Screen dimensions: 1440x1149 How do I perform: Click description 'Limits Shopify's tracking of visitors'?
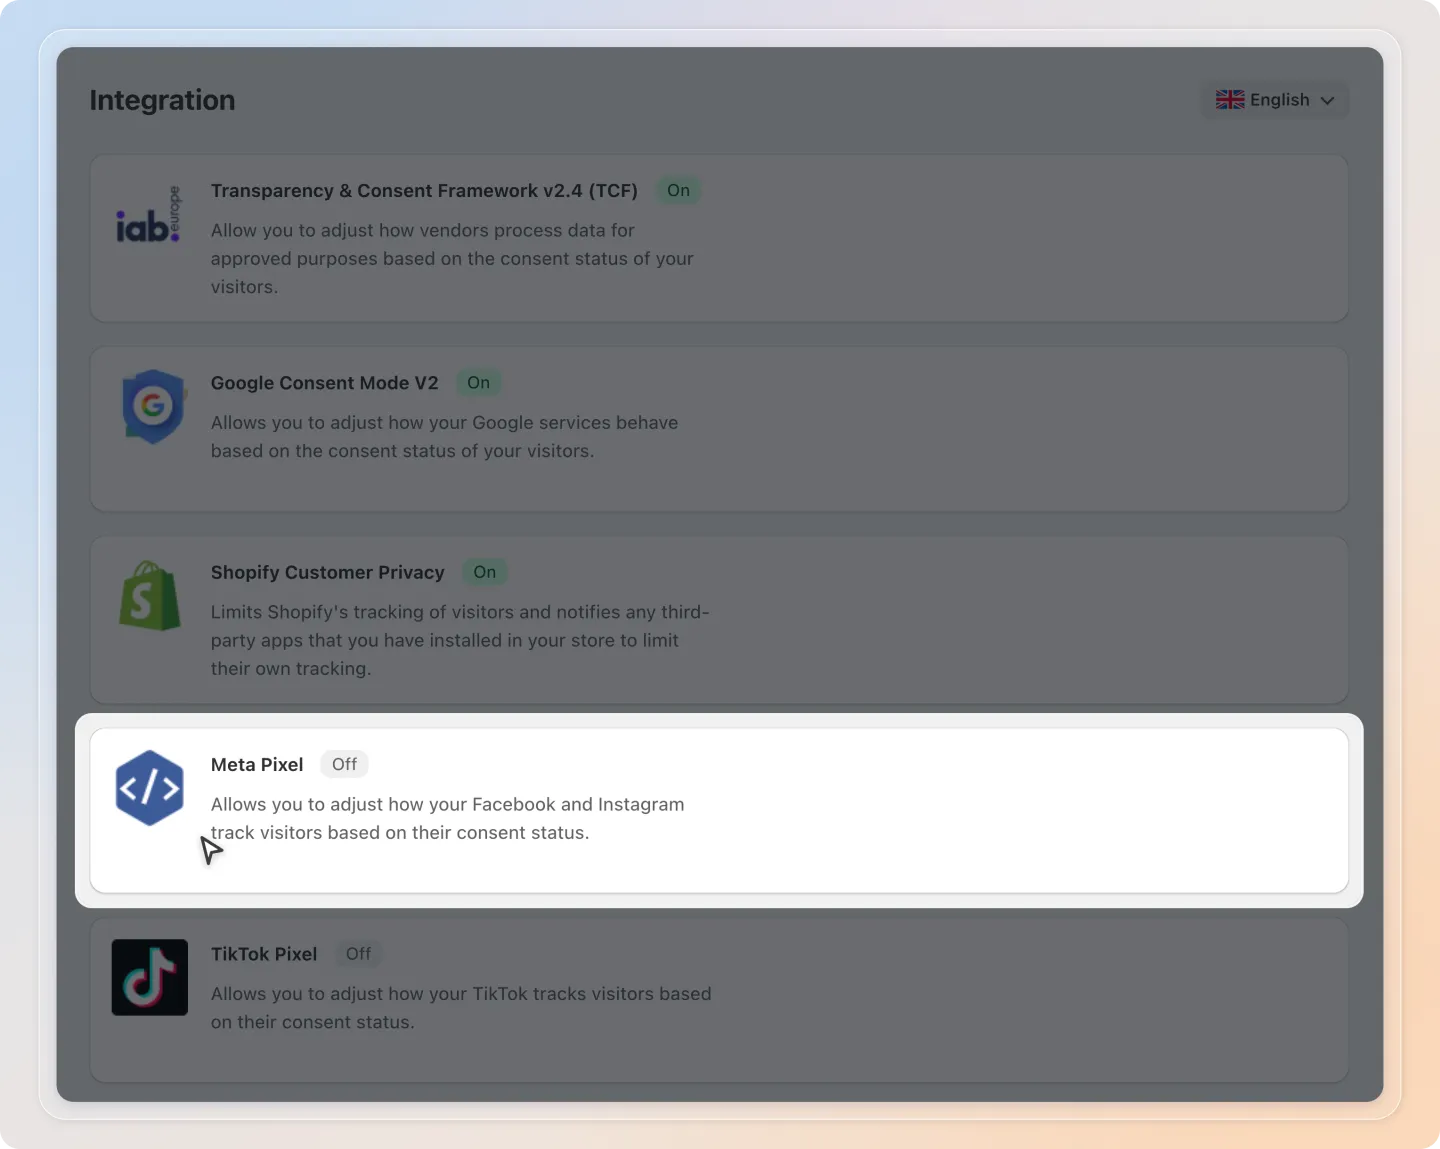(460, 640)
